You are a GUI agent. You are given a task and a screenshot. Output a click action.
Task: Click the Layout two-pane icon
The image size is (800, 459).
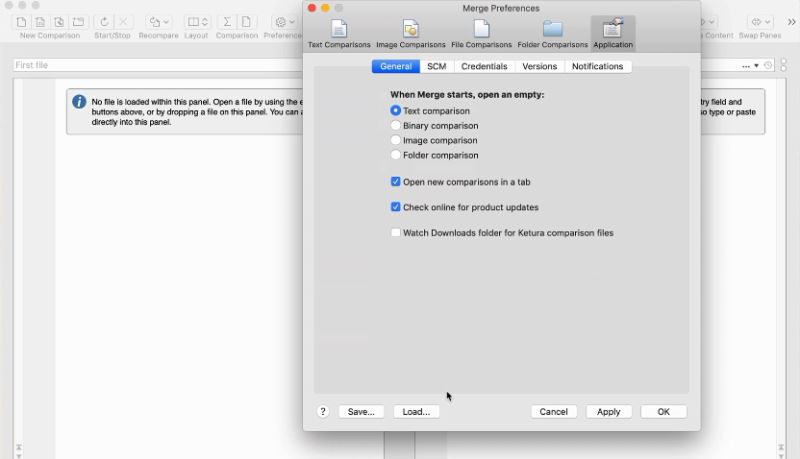pos(193,22)
